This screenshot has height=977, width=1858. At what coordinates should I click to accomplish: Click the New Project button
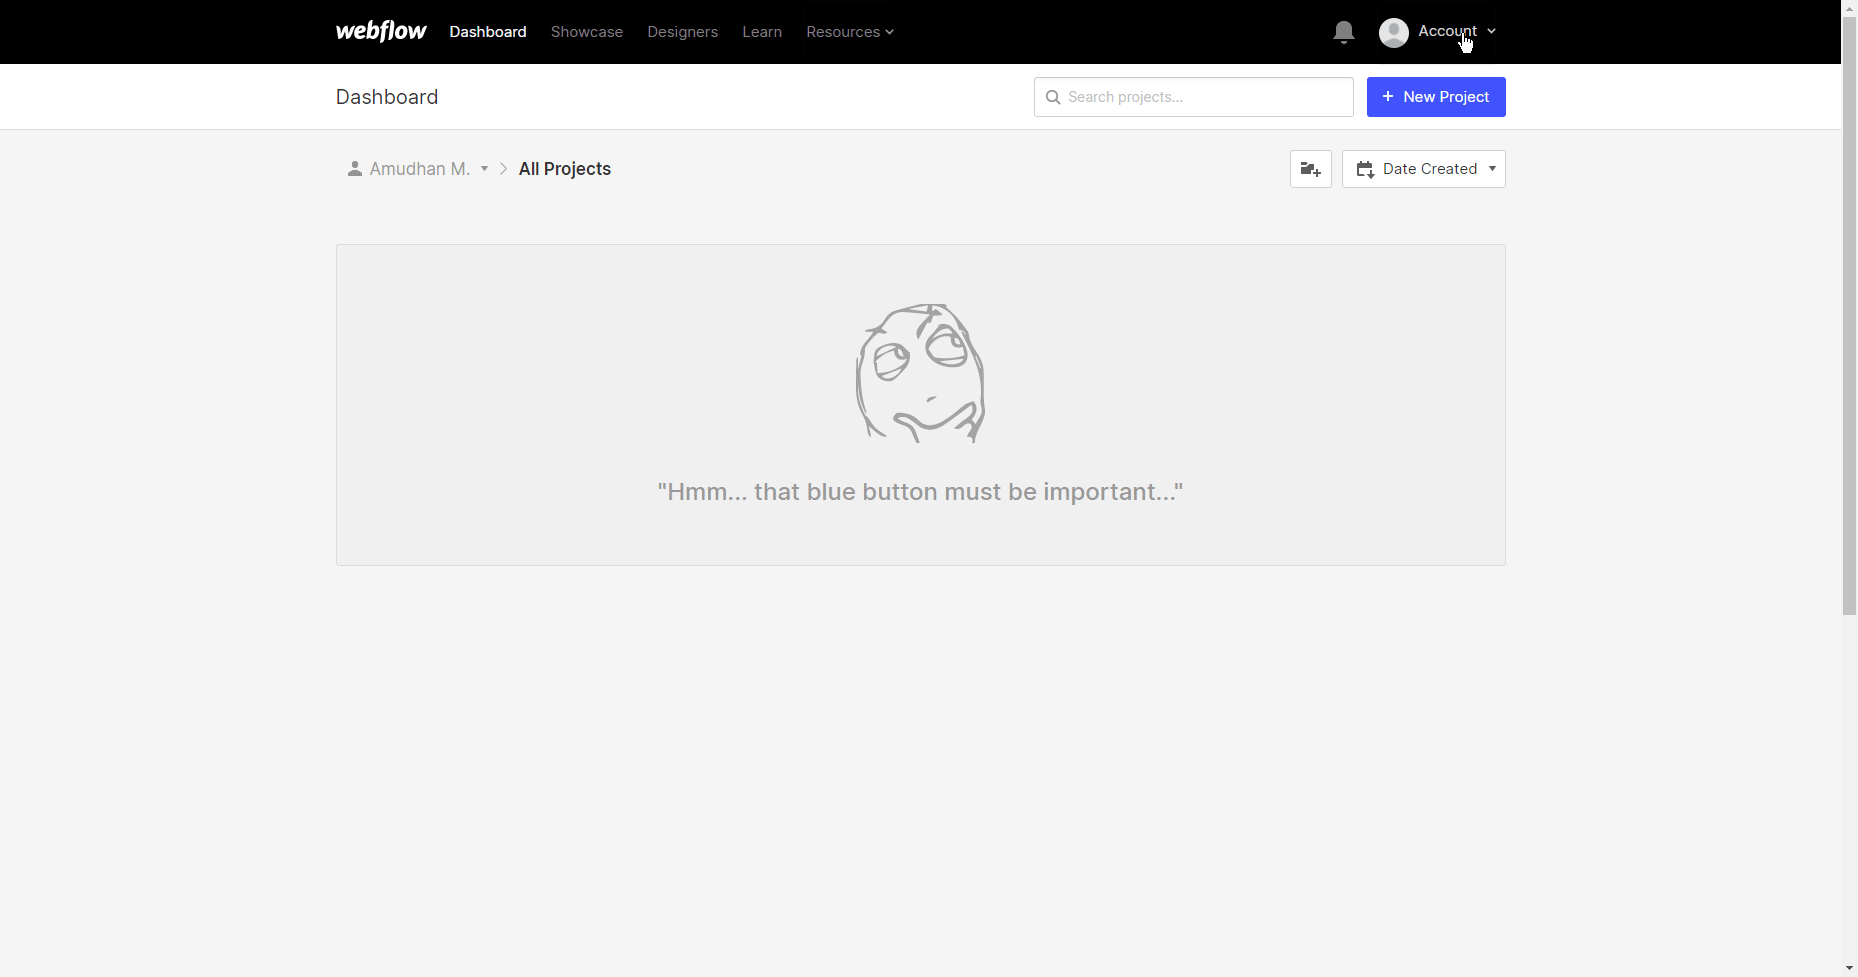pyautogui.click(x=1436, y=96)
